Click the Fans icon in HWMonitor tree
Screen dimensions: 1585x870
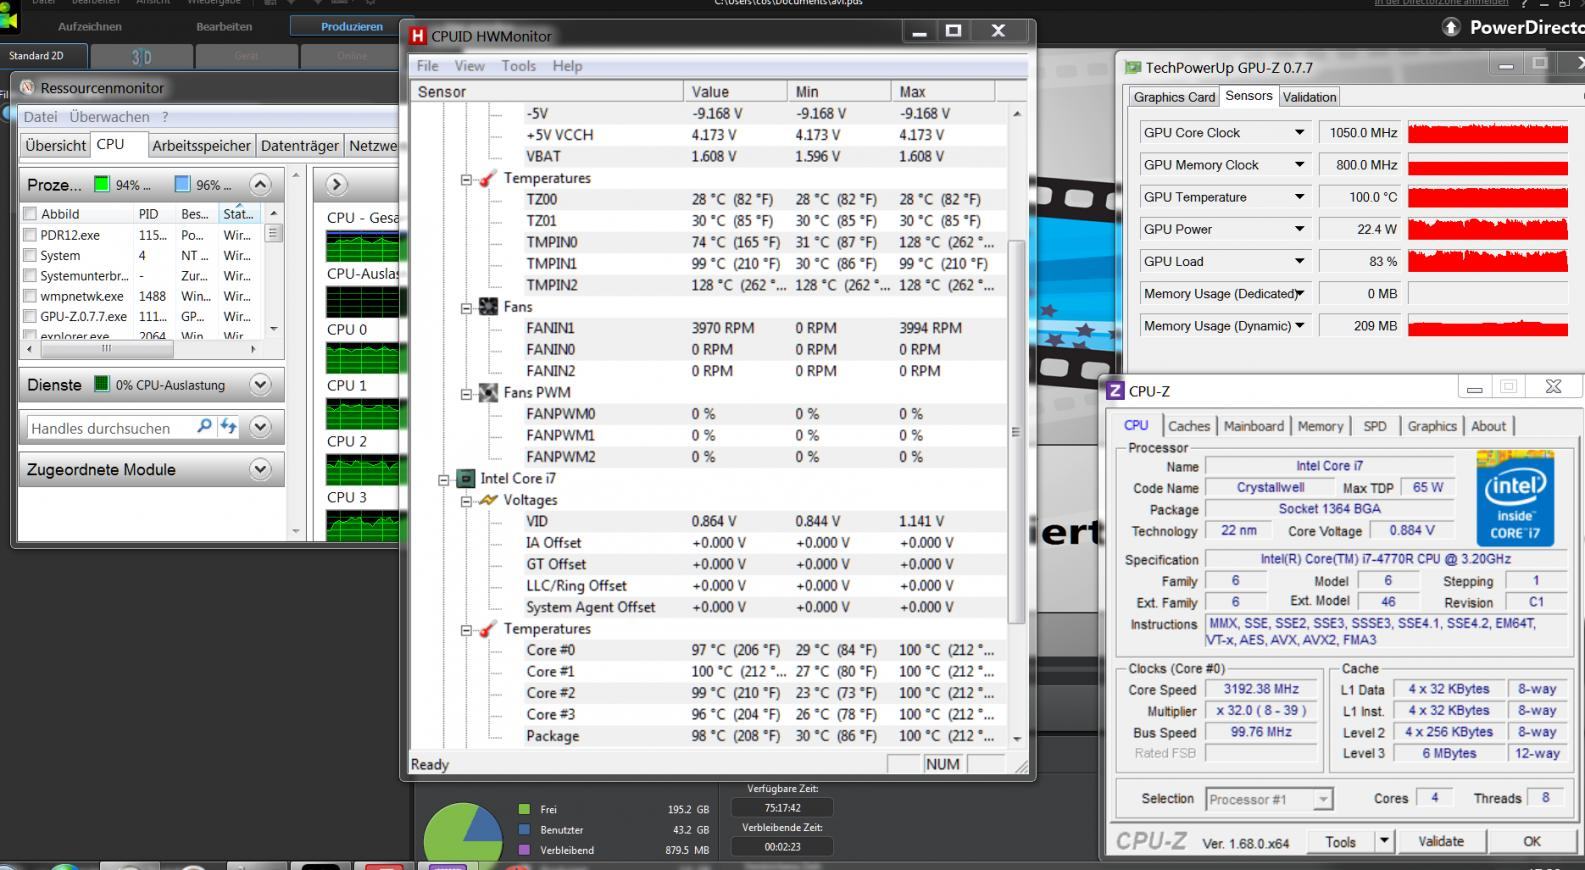click(488, 307)
